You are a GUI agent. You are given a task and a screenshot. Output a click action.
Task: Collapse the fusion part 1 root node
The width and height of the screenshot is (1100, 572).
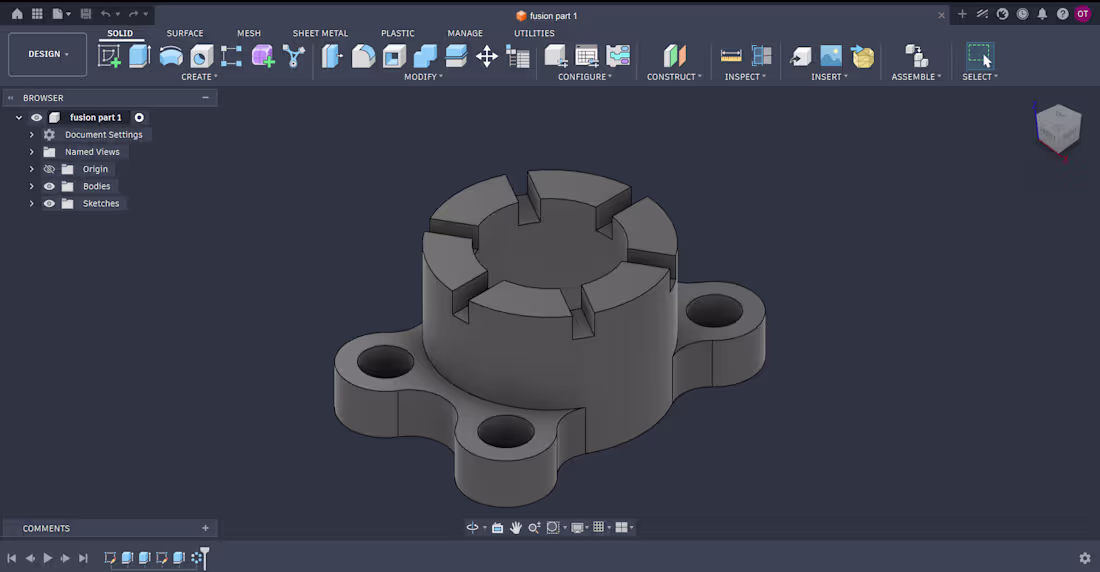19,117
